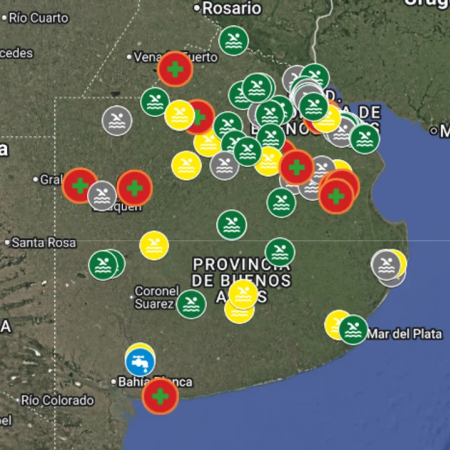The width and height of the screenshot is (450, 450).
Task: Open the red cross marker at Venado Tuerto
Action: coord(175,69)
